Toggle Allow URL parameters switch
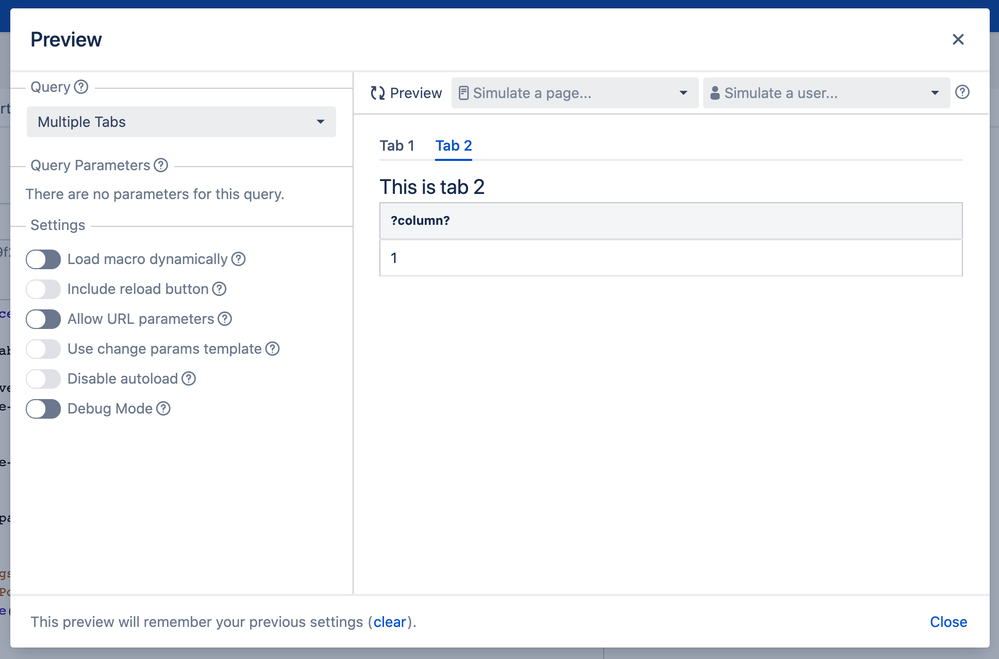The width and height of the screenshot is (999, 659). coord(43,319)
